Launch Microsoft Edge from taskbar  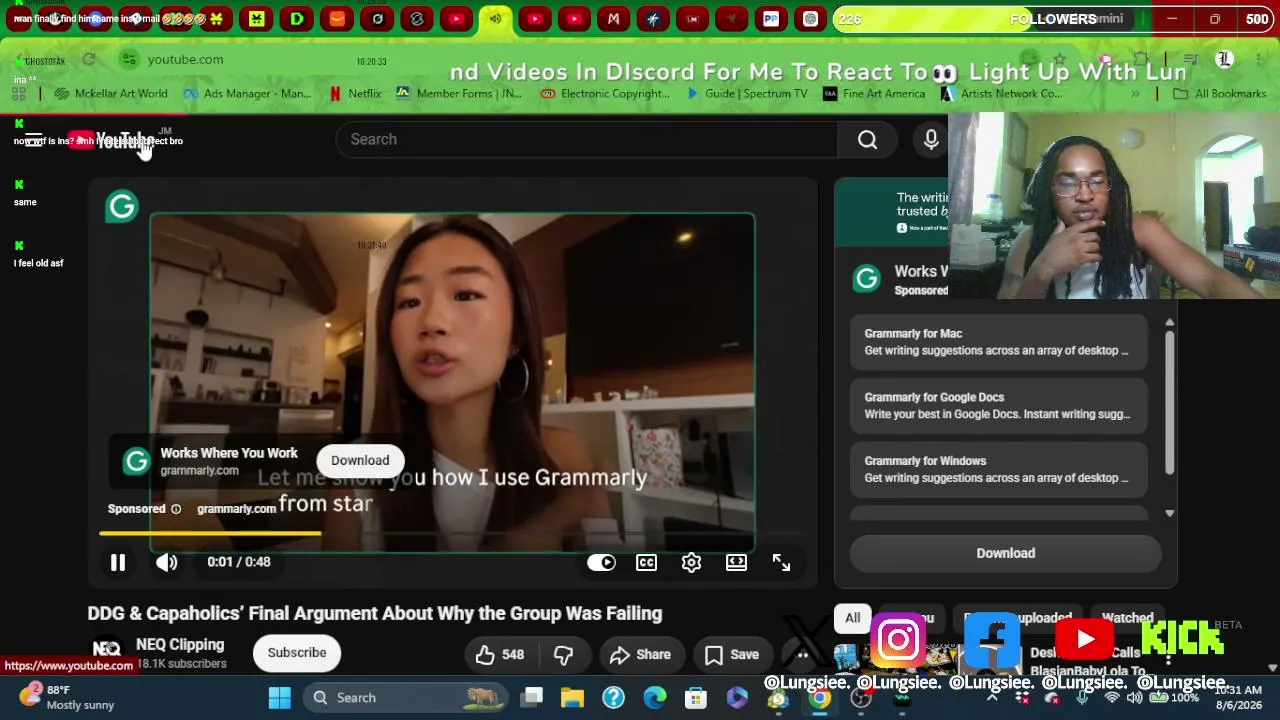coord(654,698)
